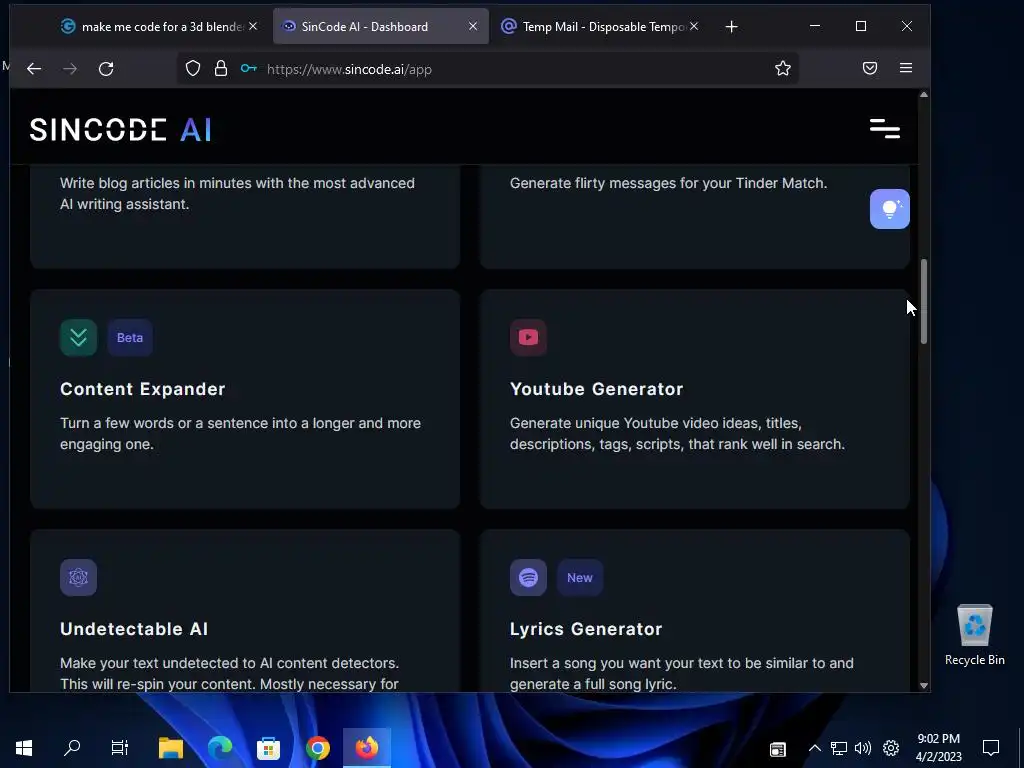Click the SinCode AI logo
Image resolution: width=1024 pixels, height=768 pixels.
121,130
